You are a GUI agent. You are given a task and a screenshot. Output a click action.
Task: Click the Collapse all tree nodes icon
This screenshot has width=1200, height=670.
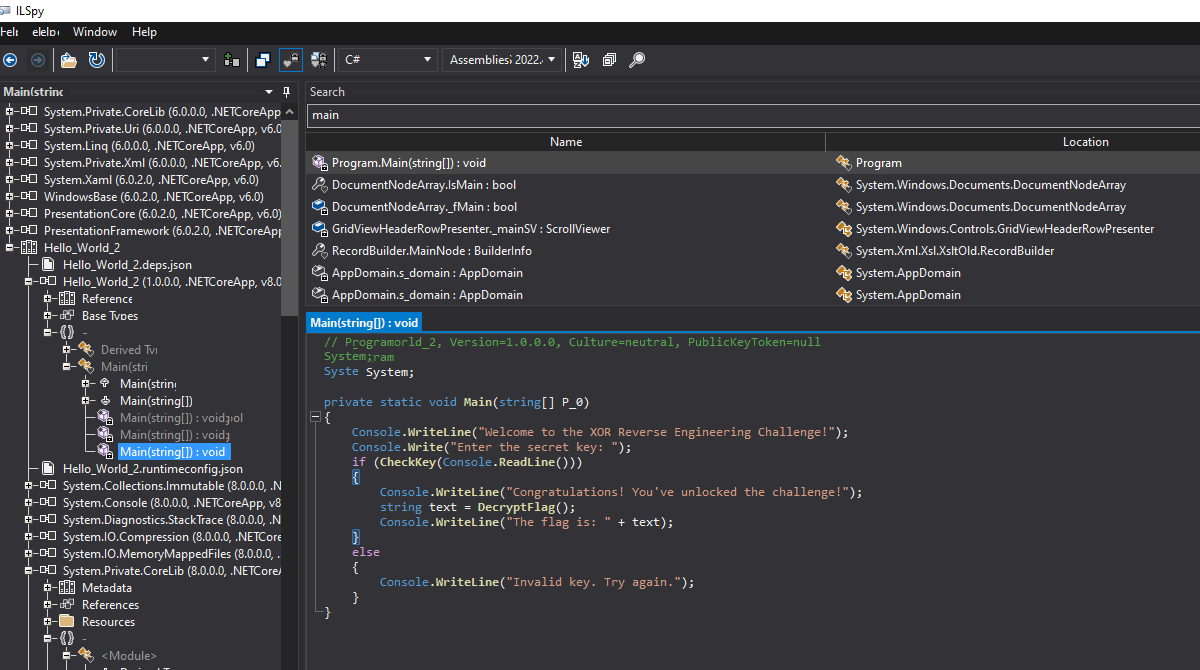(608, 60)
